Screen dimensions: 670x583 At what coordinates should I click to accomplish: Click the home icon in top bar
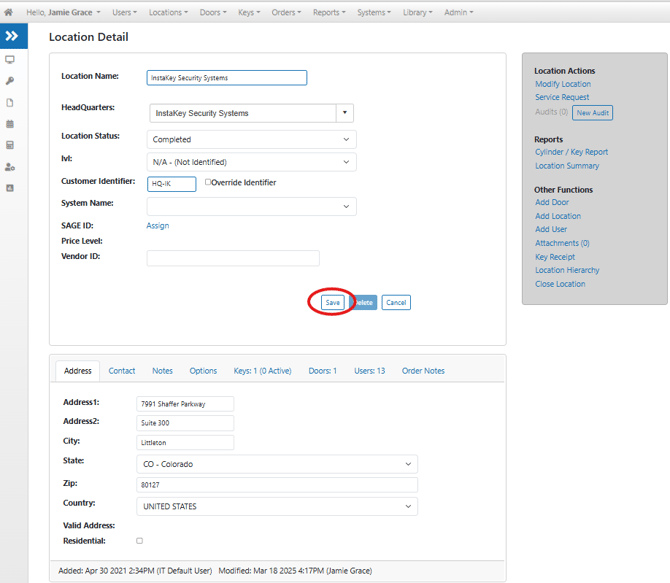(x=9, y=13)
